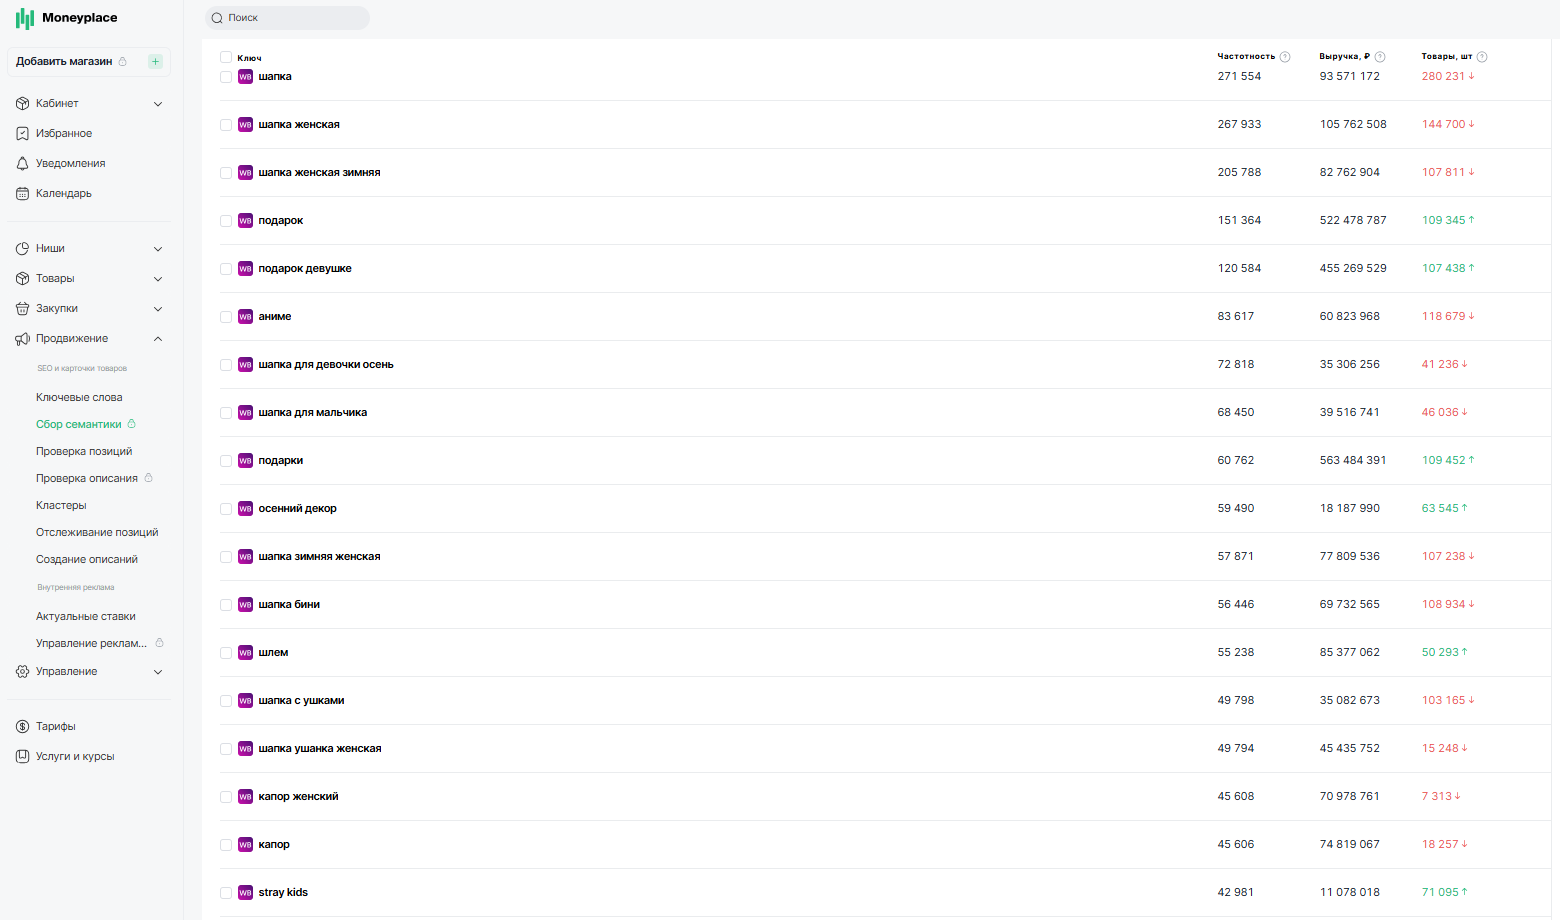Click the Тарифы coin icon
The height and width of the screenshot is (920, 1560).
point(22,726)
